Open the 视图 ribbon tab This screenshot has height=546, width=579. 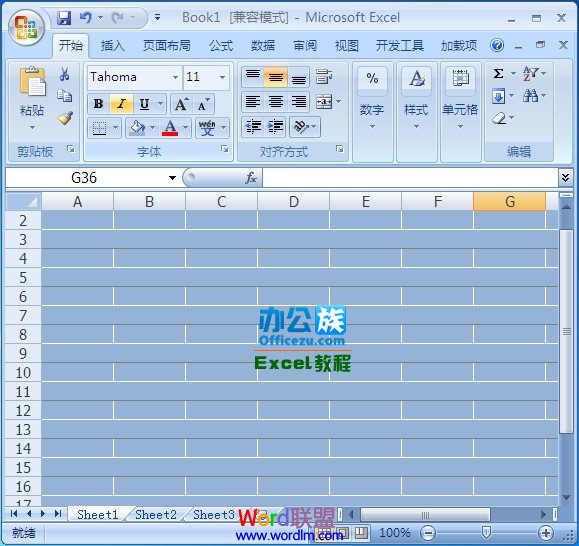(346, 45)
